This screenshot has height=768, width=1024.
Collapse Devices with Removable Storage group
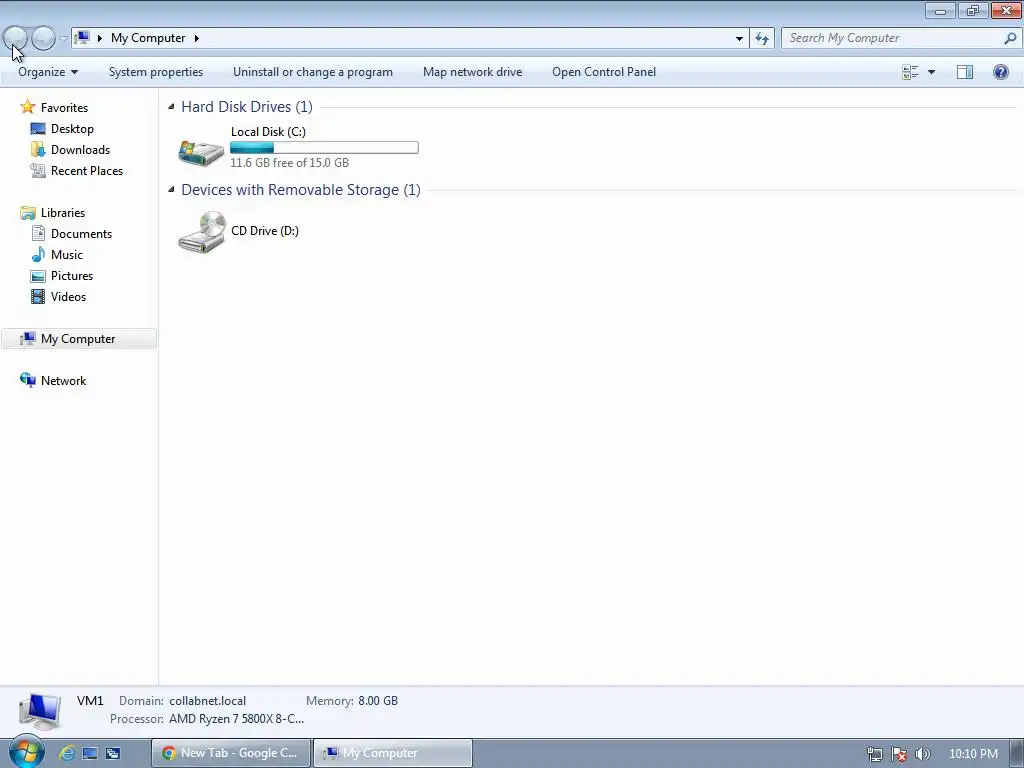click(x=171, y=189)
